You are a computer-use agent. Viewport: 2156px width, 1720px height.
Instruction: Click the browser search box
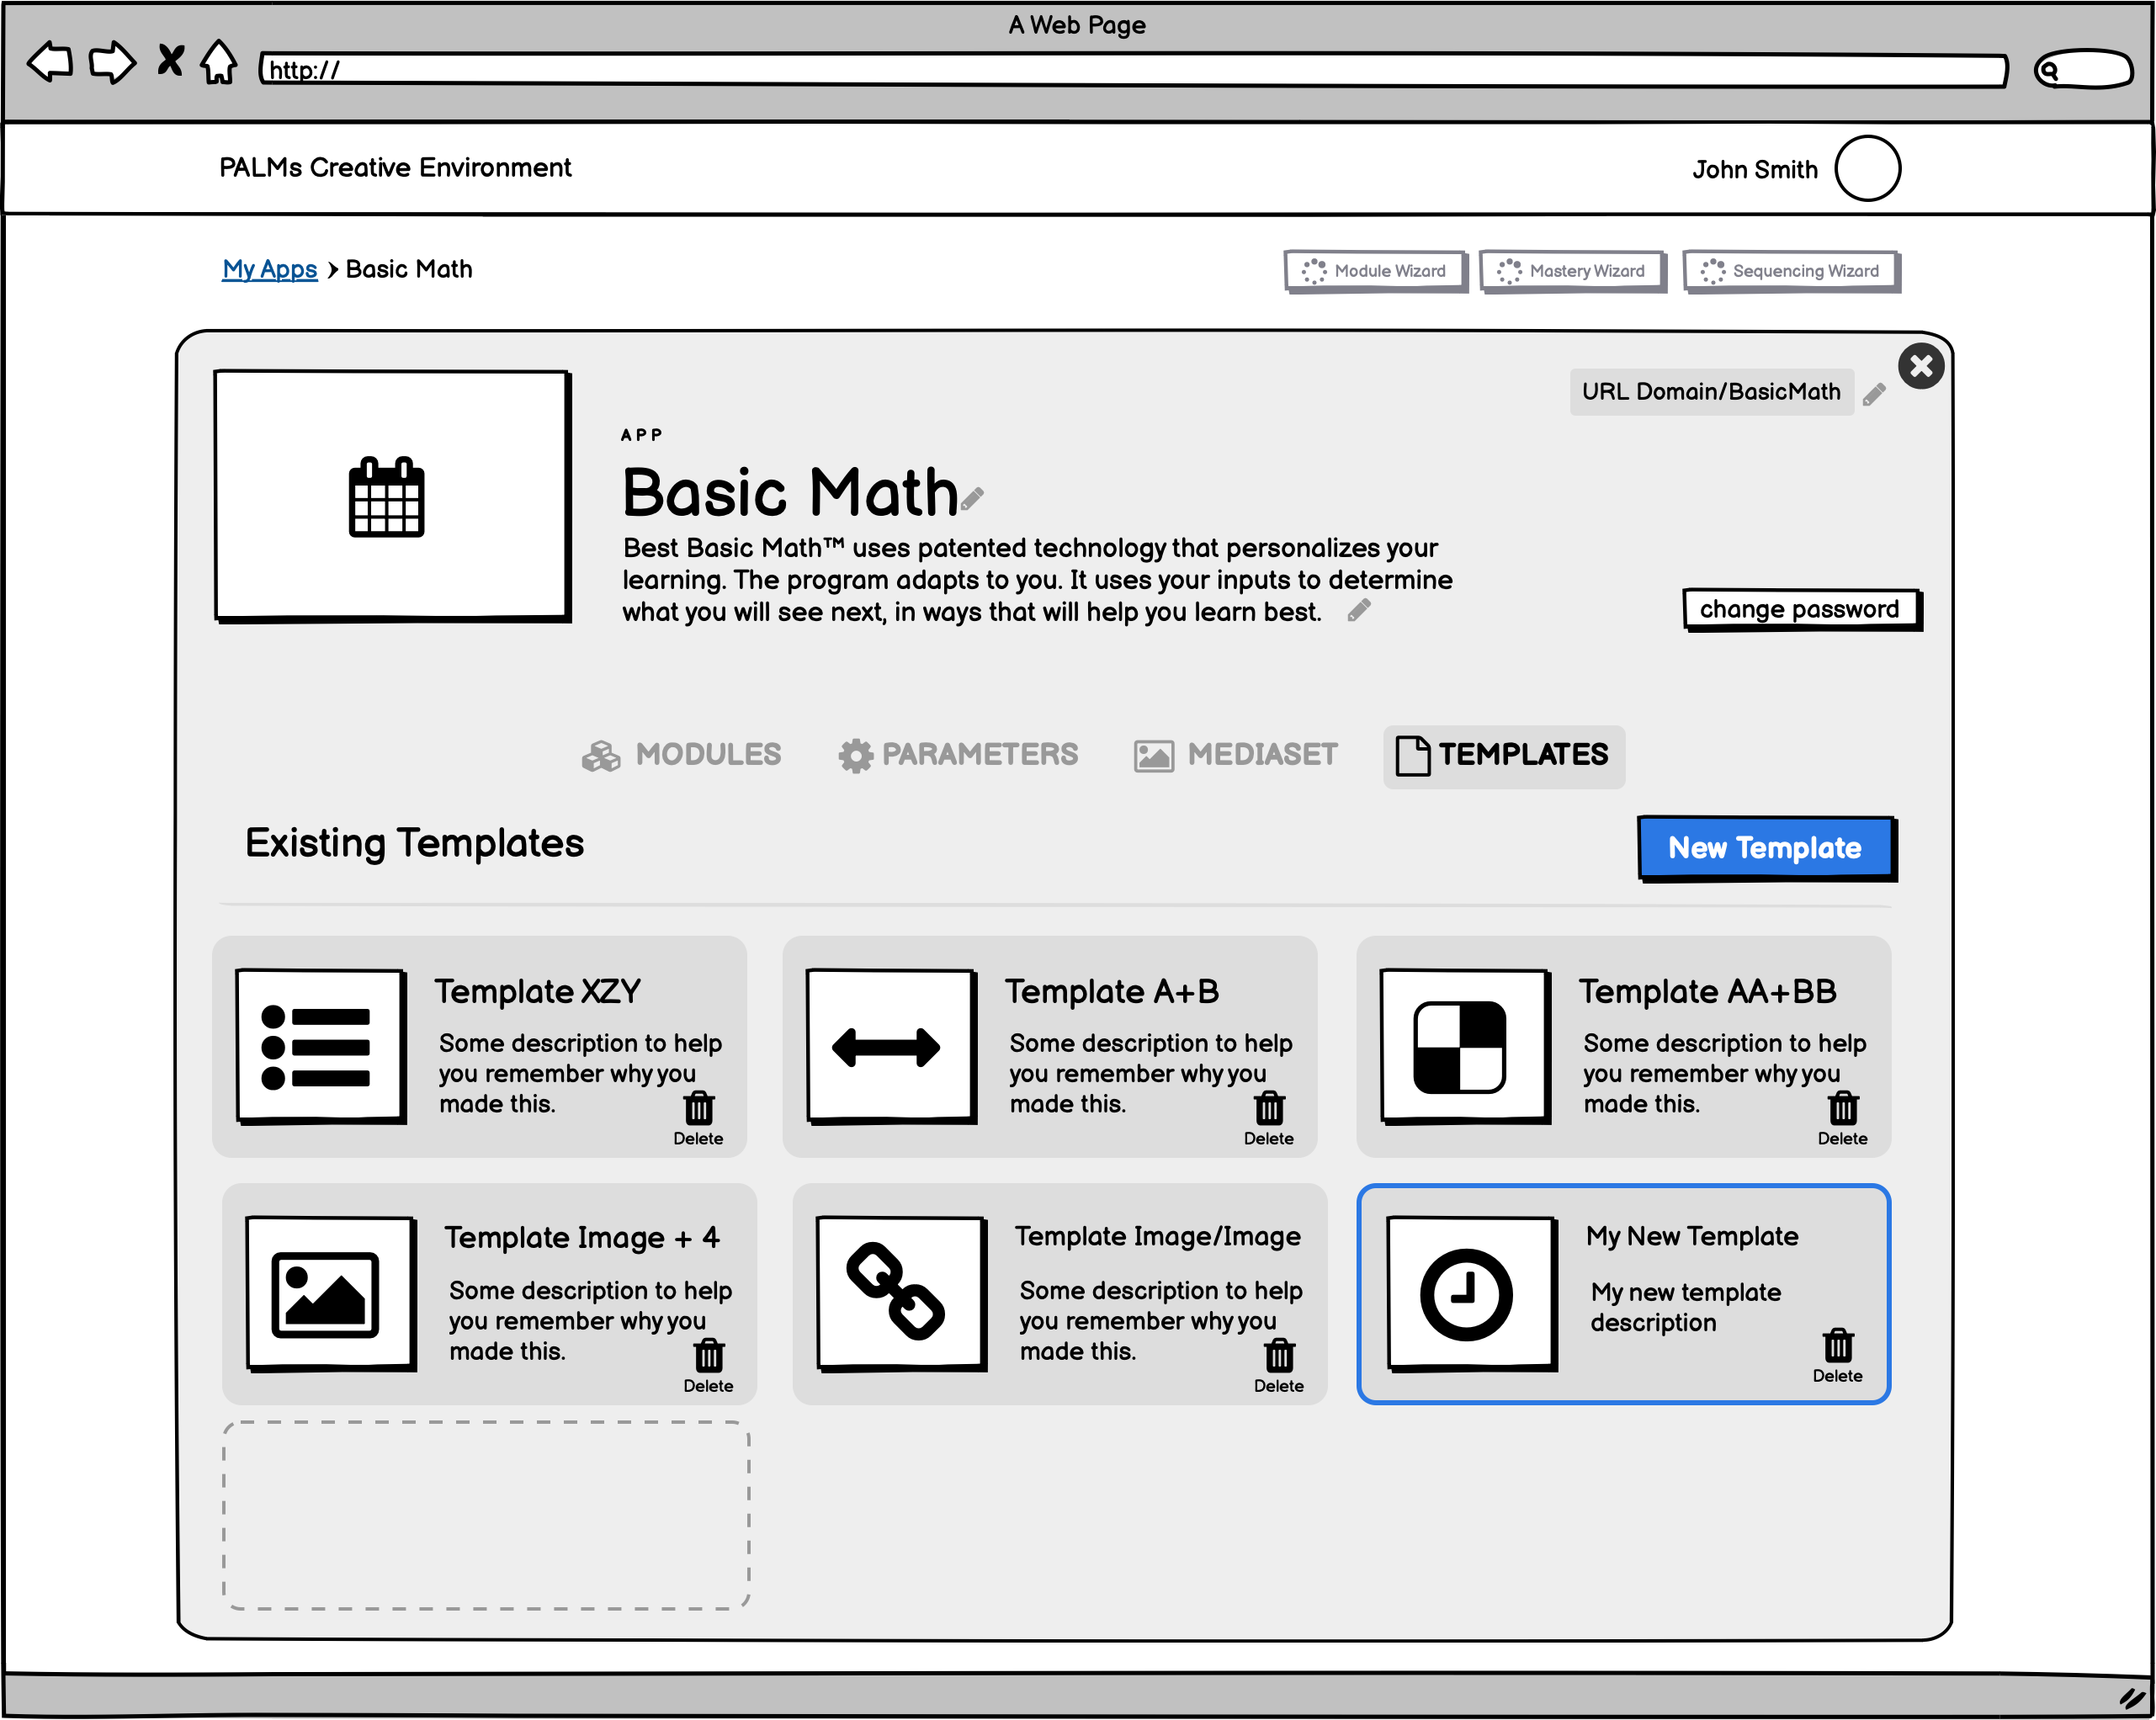click(2084, 69)
